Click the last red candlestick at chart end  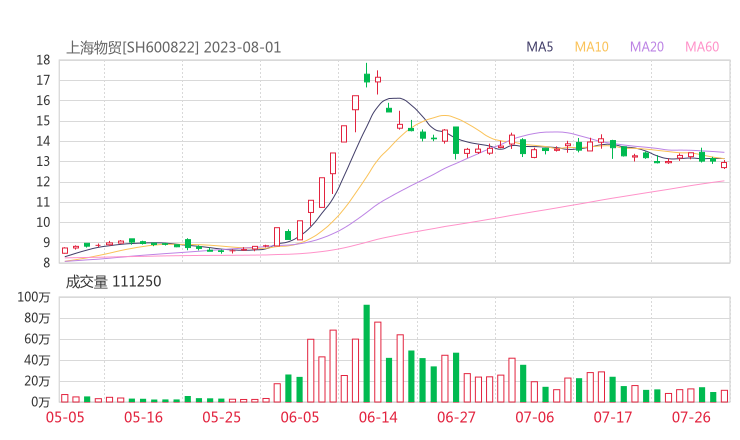coord(724,164)
